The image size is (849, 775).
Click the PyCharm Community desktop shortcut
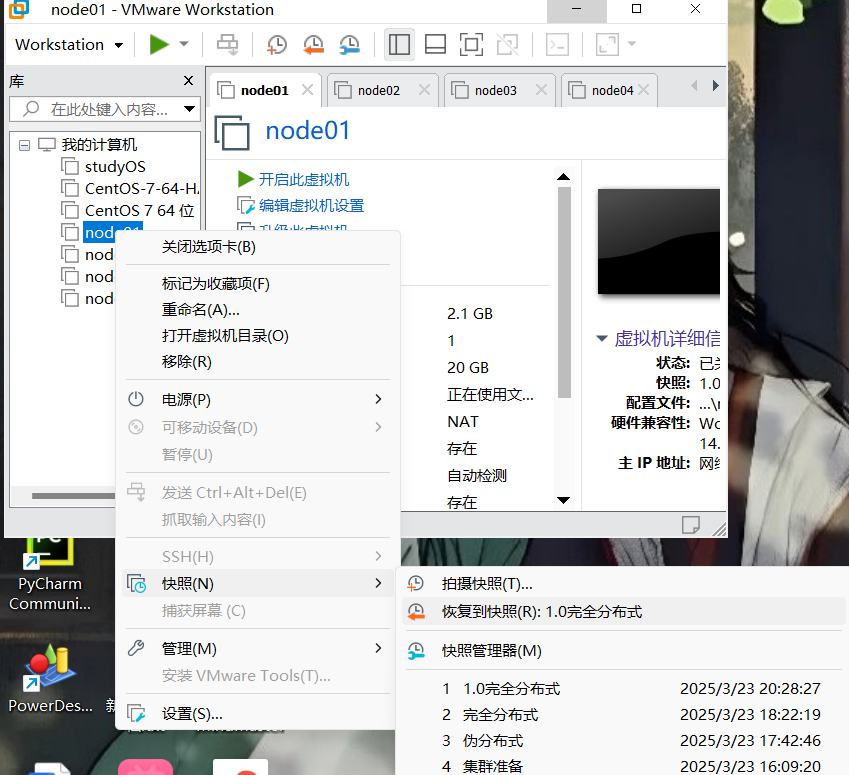point(50,574)
